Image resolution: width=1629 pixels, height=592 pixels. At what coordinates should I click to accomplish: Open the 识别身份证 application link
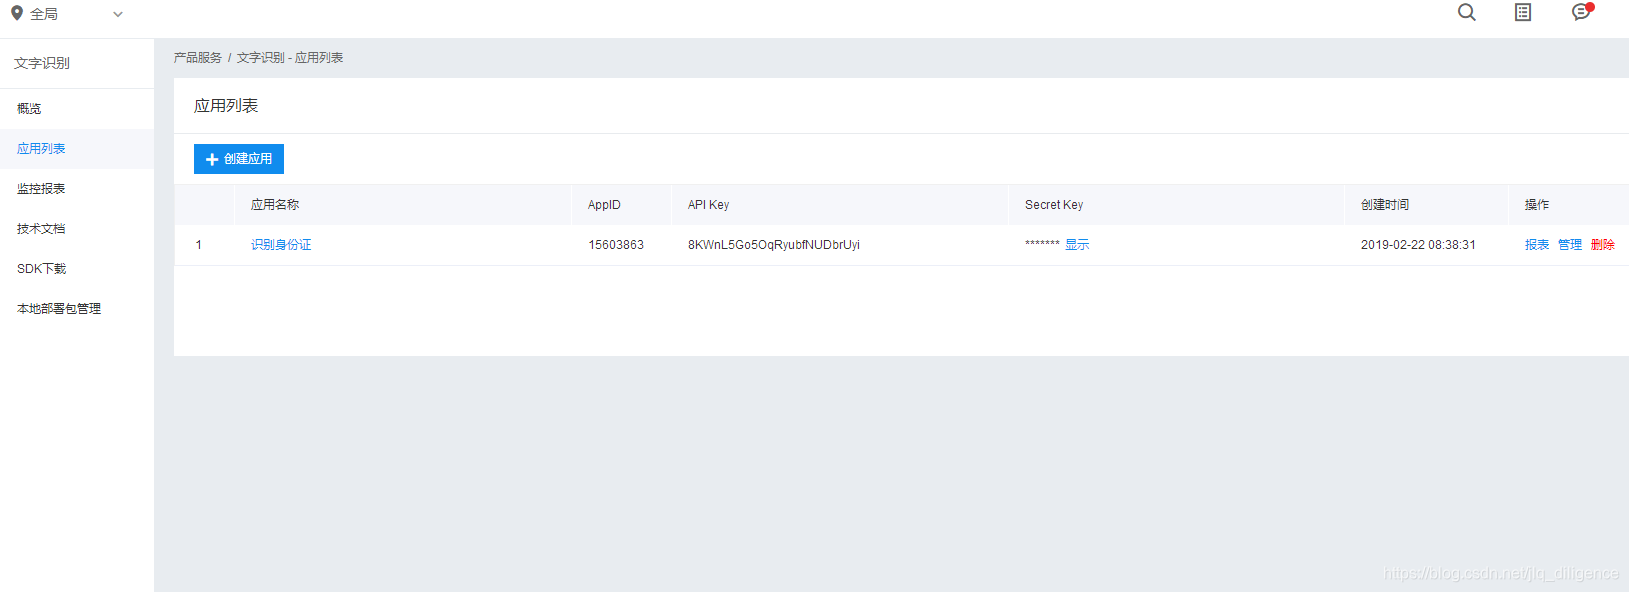pyautogui.click(x=281, y=245)
